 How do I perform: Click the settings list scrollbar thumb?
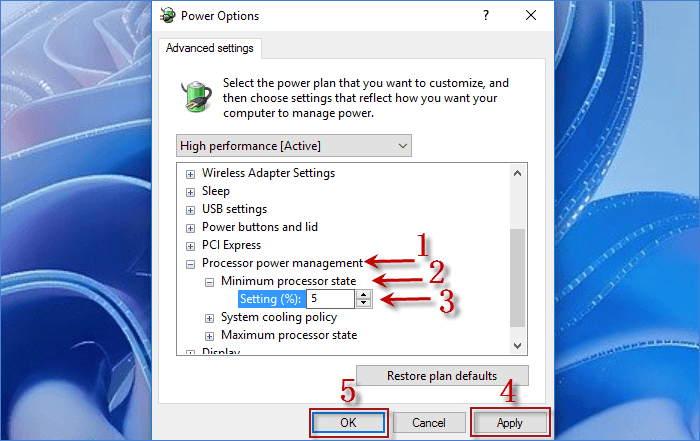point(517,278)
